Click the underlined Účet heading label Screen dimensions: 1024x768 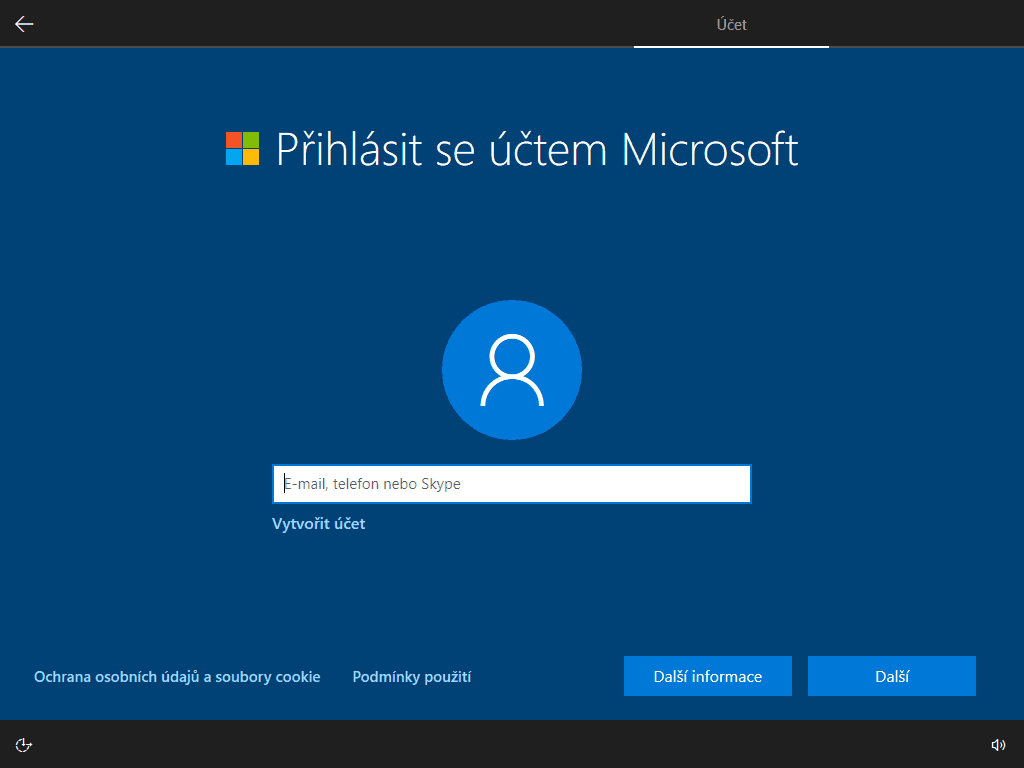point(731,24)
